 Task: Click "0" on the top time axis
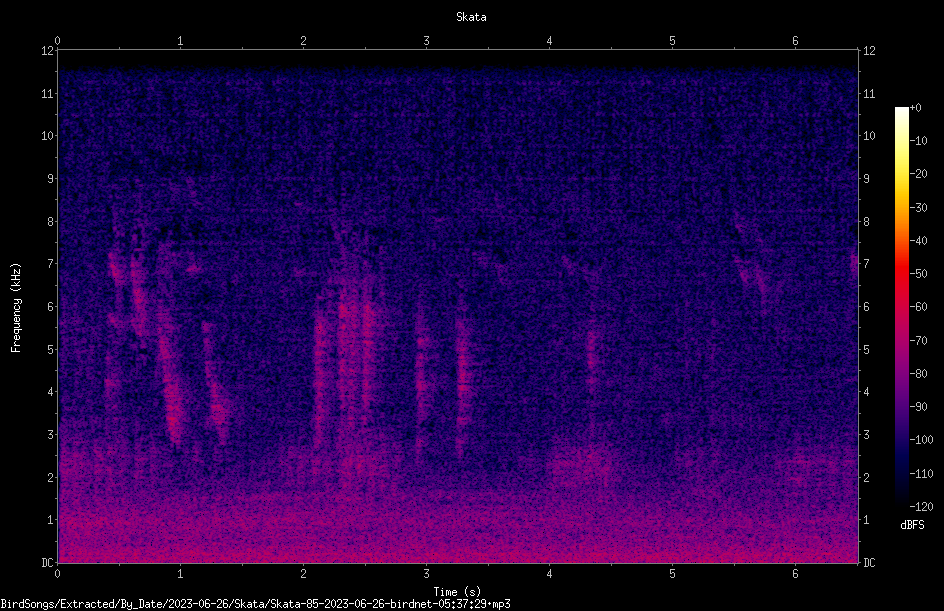[x=57, y=41]
